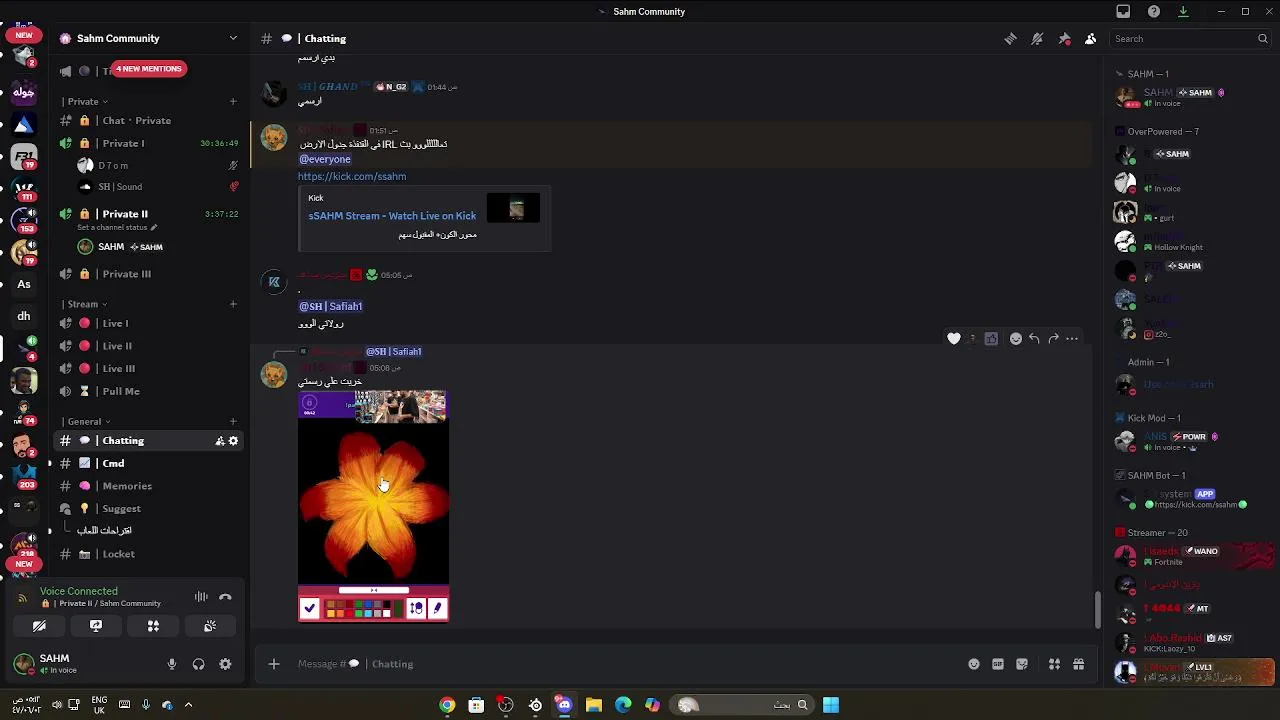Open pinned messages
1280x720 pixels.
coord(1064,39)
